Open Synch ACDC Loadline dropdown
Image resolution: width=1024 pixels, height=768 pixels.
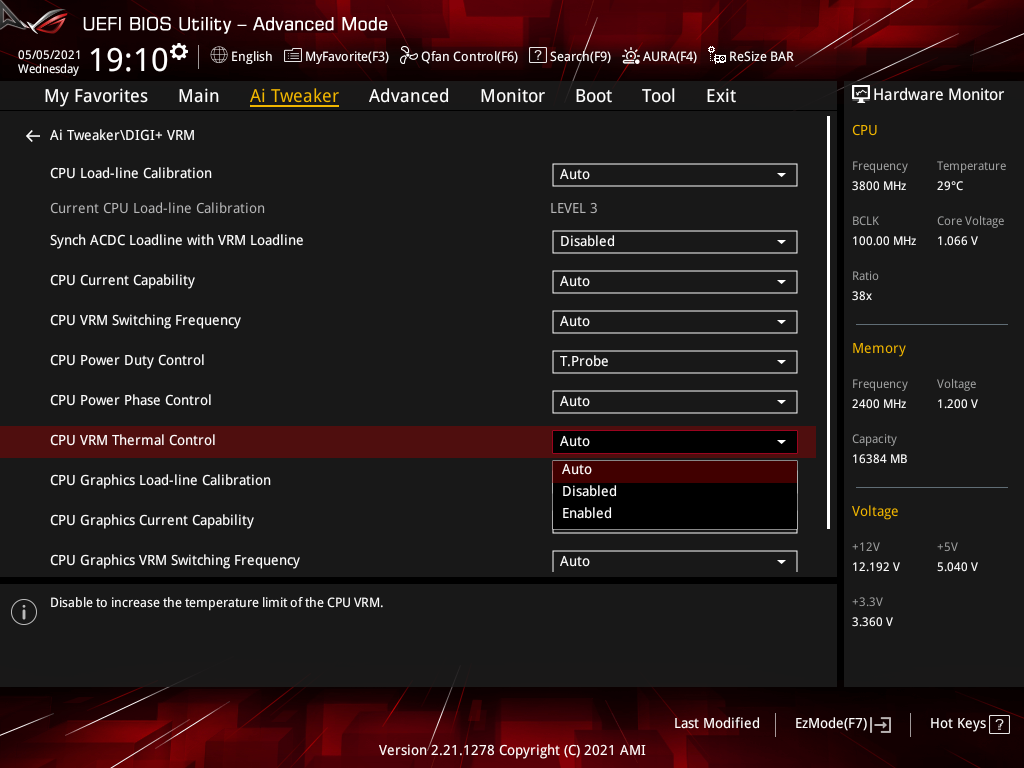point(675,242)
